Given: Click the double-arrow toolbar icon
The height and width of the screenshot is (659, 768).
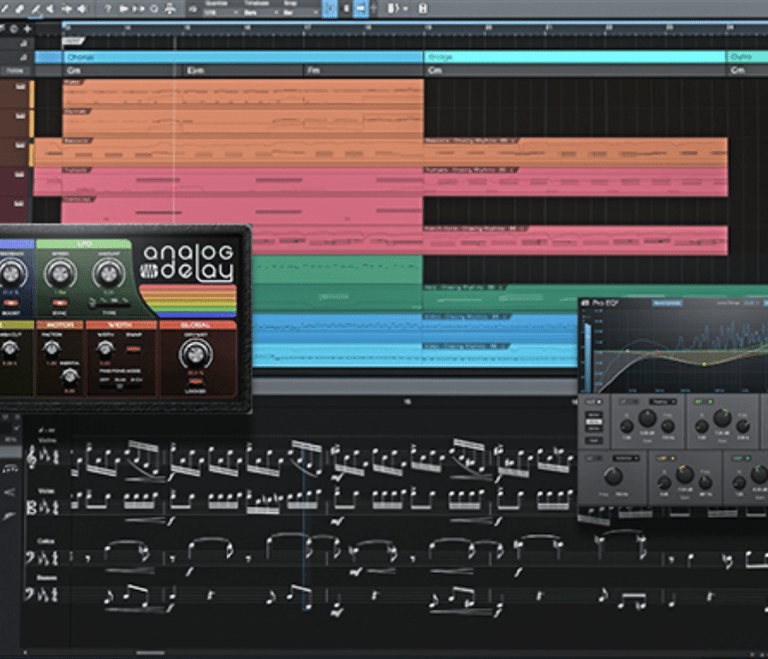Looking at the screenshot, I should (x=139, y=8).
